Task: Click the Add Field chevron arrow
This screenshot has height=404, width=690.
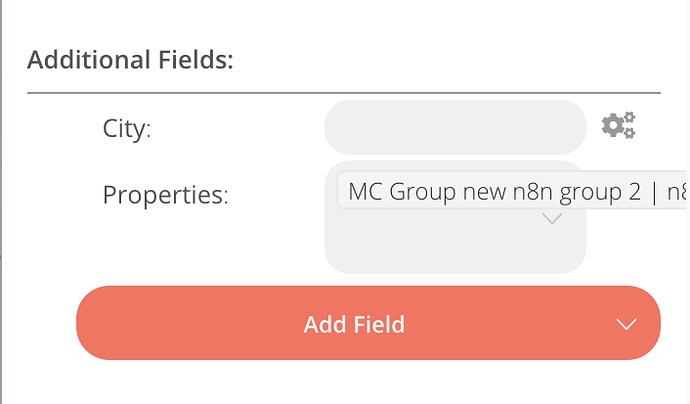Action: [626, 324]
